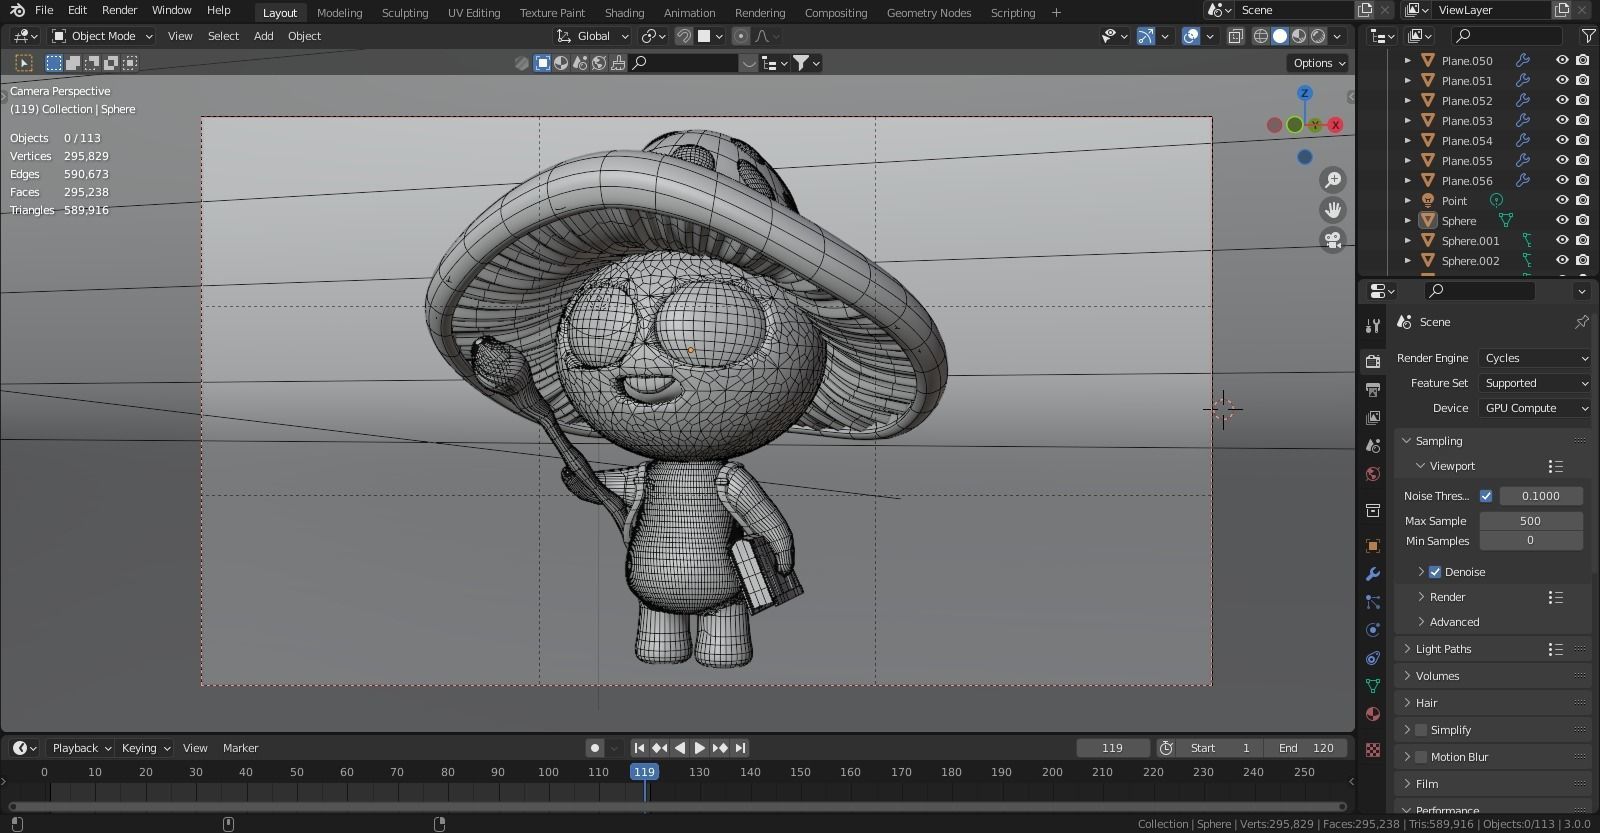Click the End frame 120 field
The height and width of the screenshot is (833, 1600).
1306,748
